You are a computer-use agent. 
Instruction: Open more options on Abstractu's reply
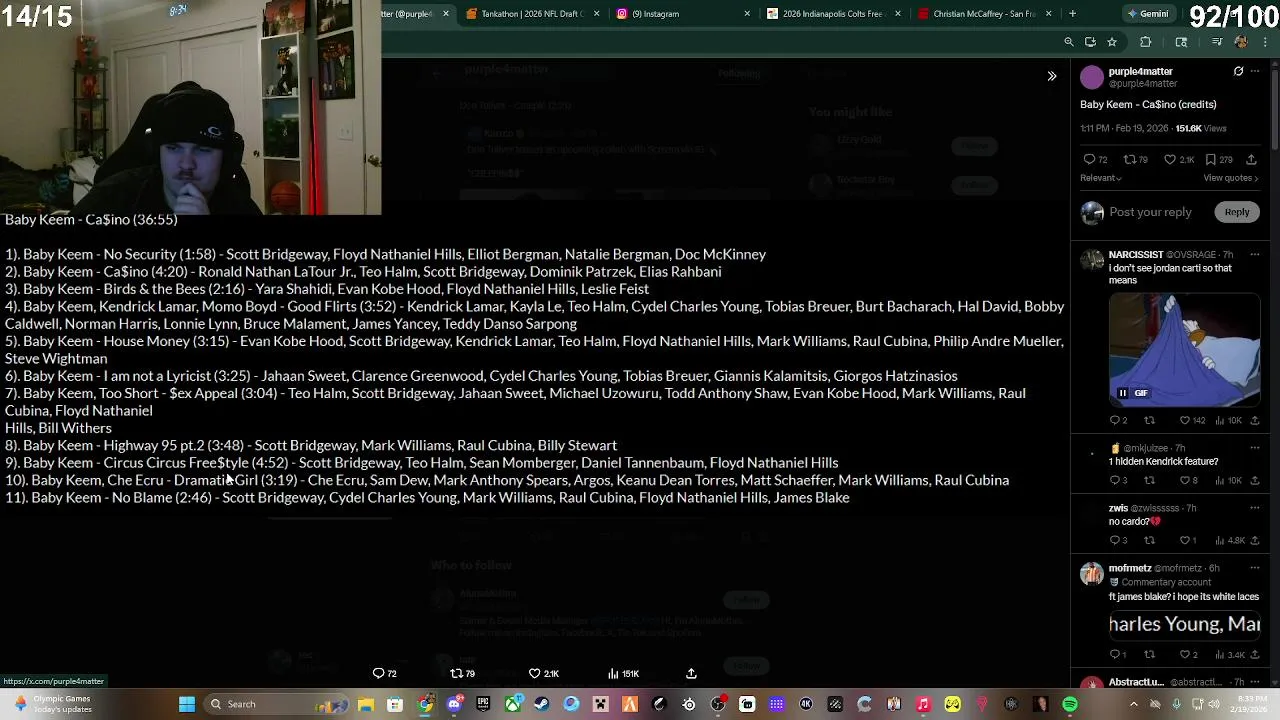(x=1255, y=682)
